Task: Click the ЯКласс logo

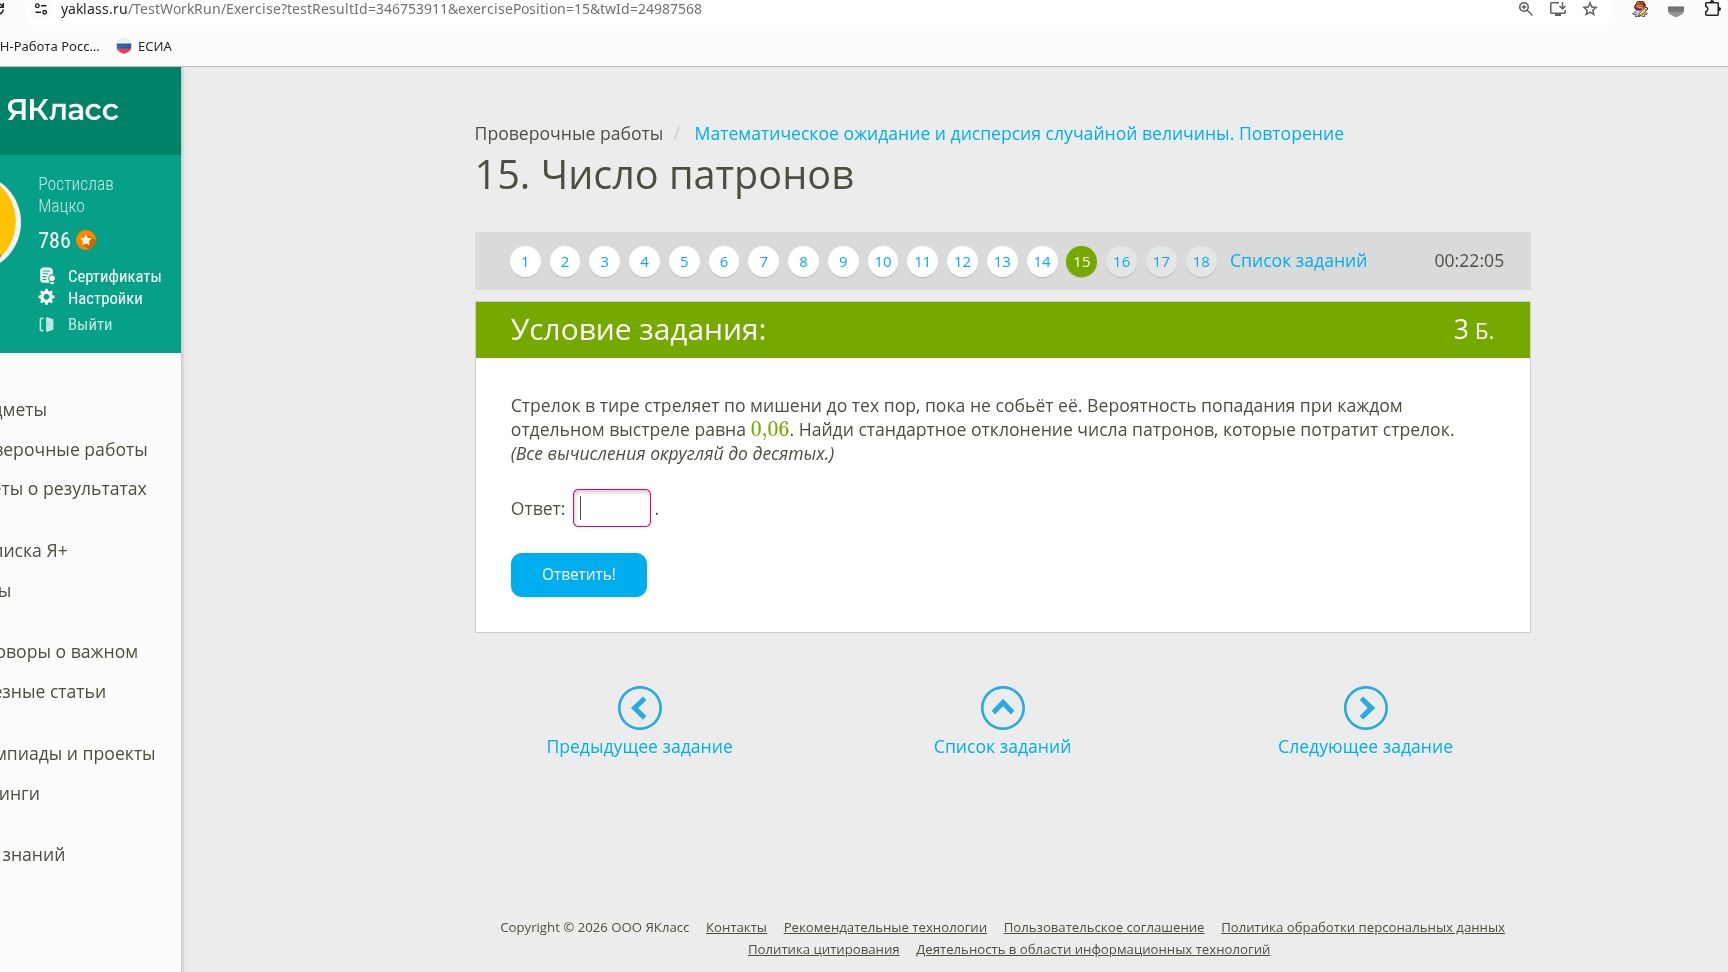Action: click(x=62, y=109)
